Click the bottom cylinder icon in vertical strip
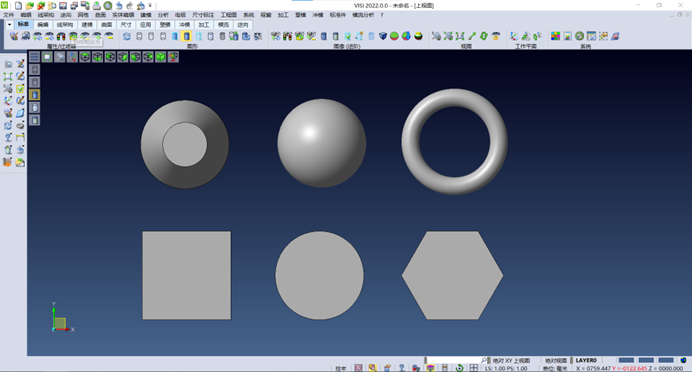 click(x=34, y=120)
